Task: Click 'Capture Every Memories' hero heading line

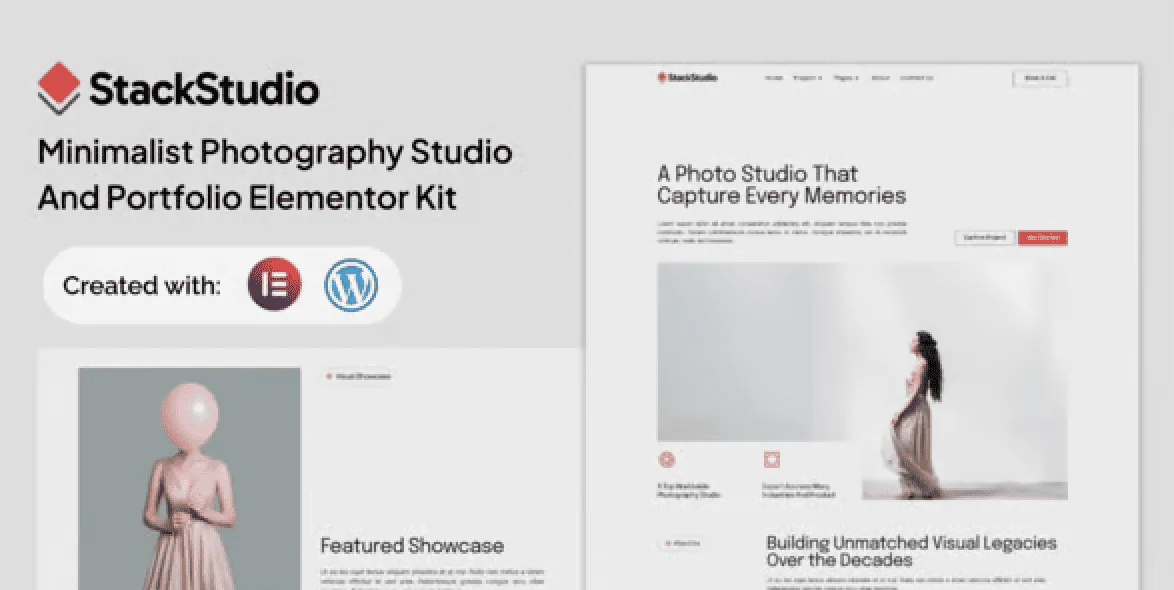Action: 782,196
